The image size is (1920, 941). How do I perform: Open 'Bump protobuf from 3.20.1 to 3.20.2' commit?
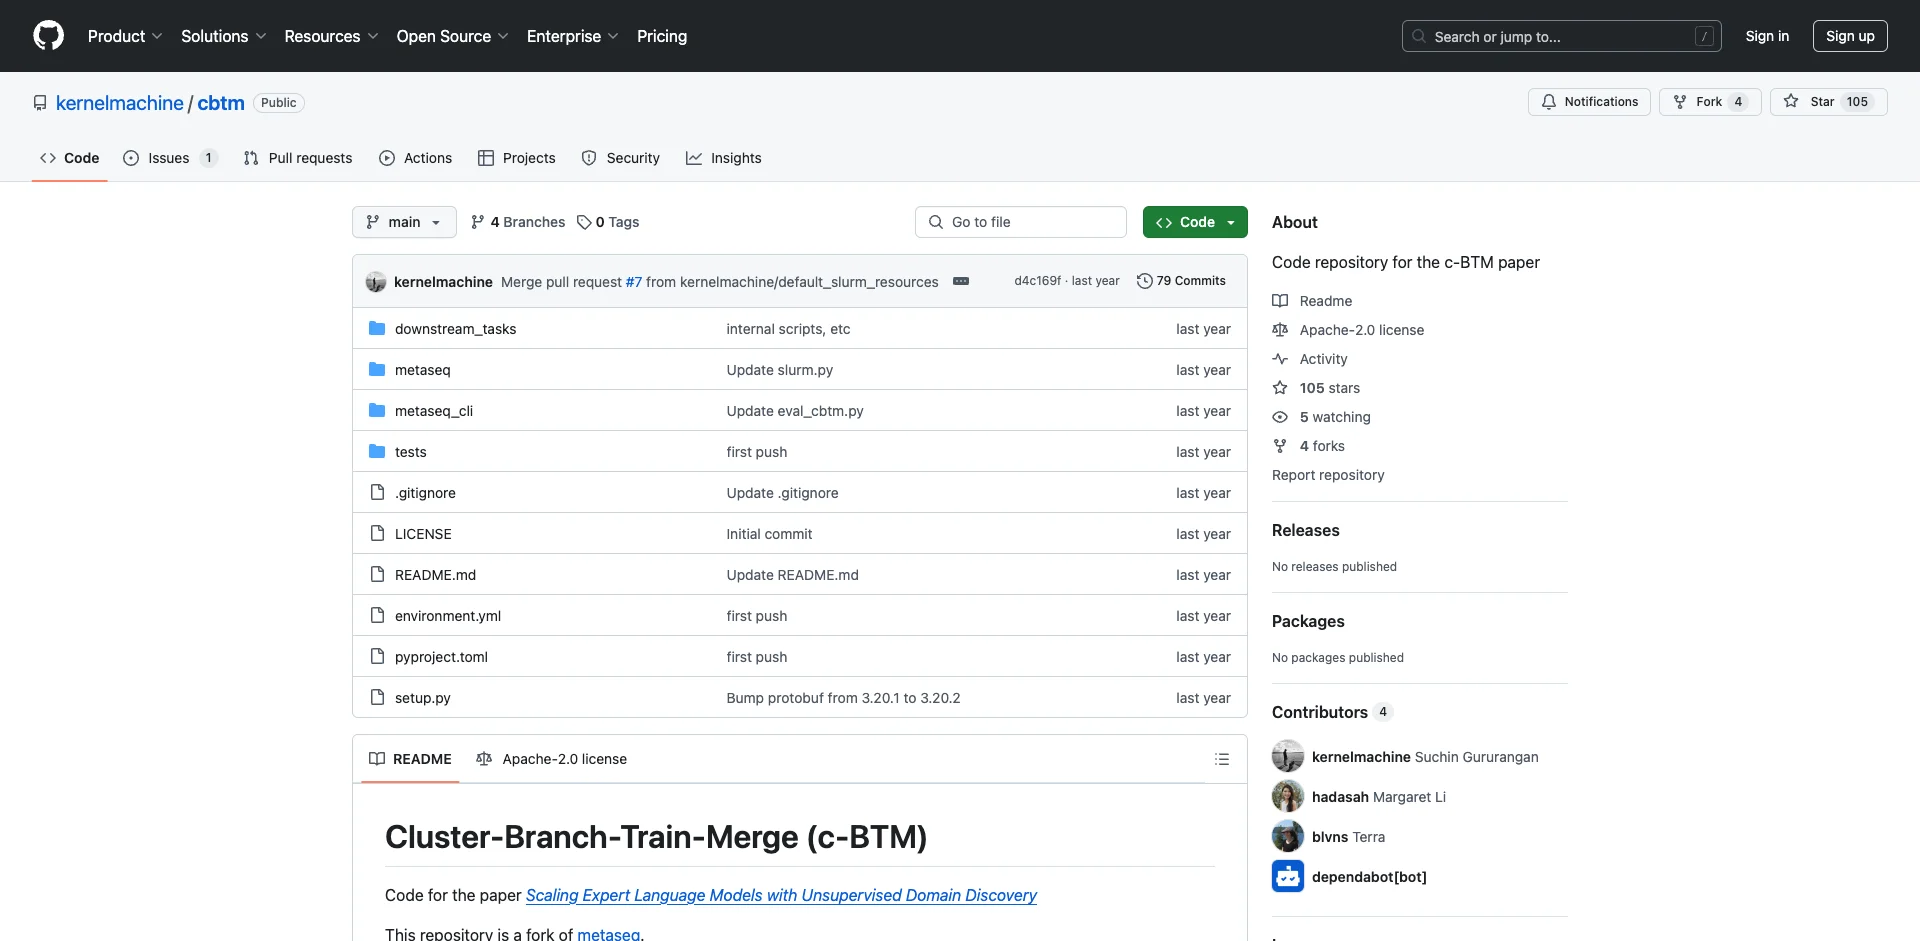click(843, 698)
